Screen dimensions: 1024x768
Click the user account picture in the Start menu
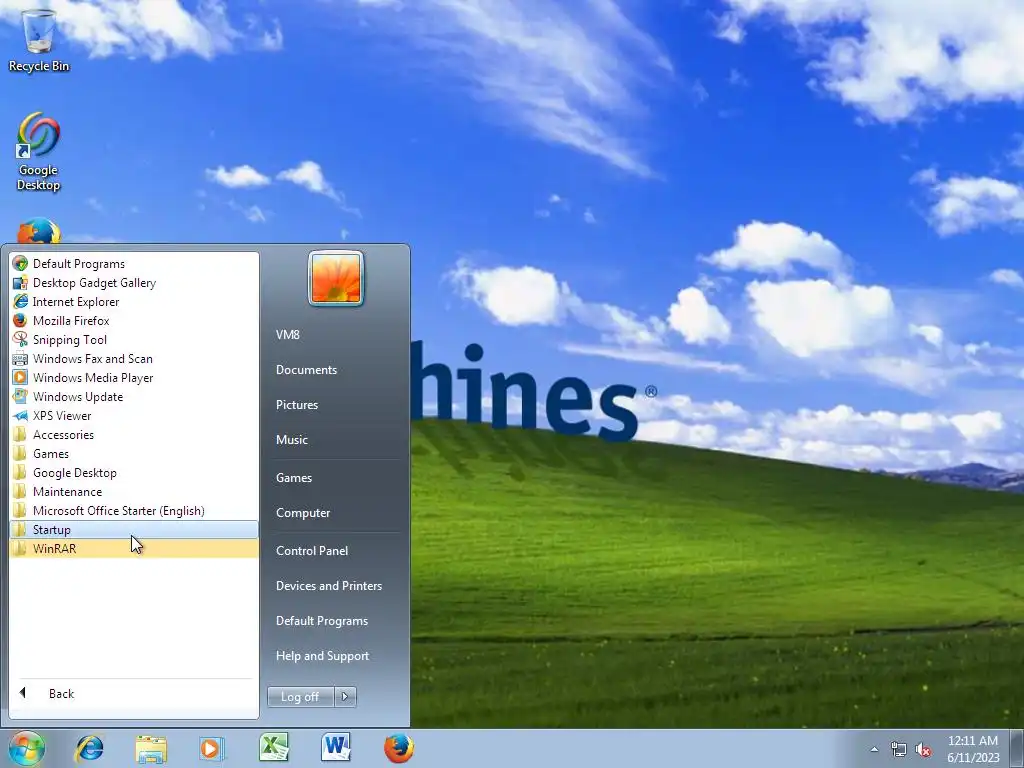(336, 278)
